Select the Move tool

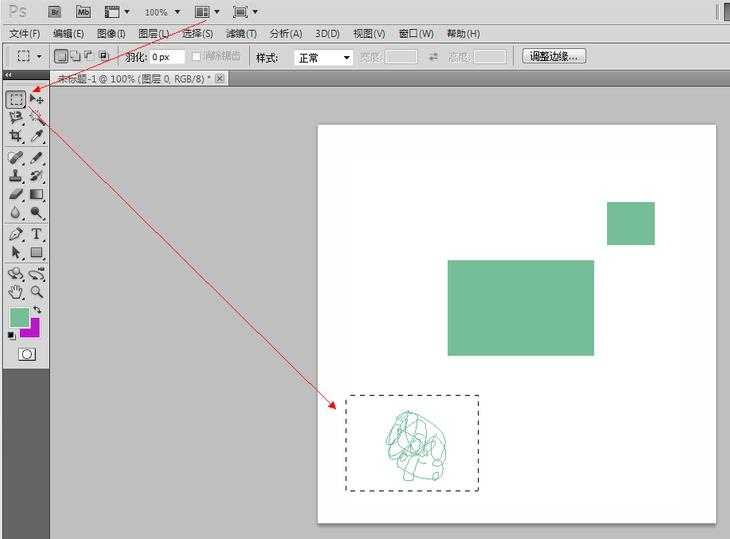pos(37,99)
